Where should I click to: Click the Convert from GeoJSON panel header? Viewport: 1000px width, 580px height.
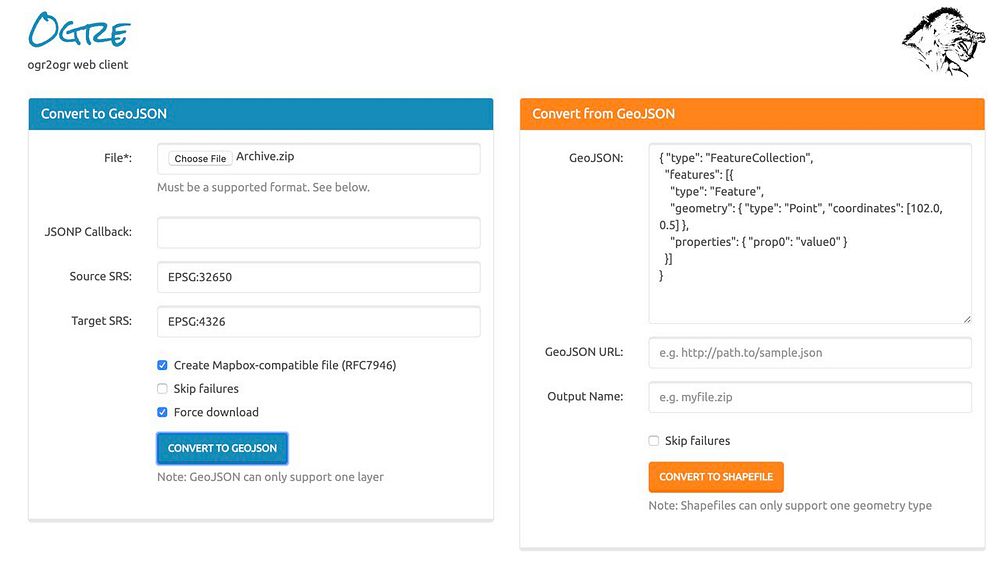pyautogui.click(x=752, y=114)
